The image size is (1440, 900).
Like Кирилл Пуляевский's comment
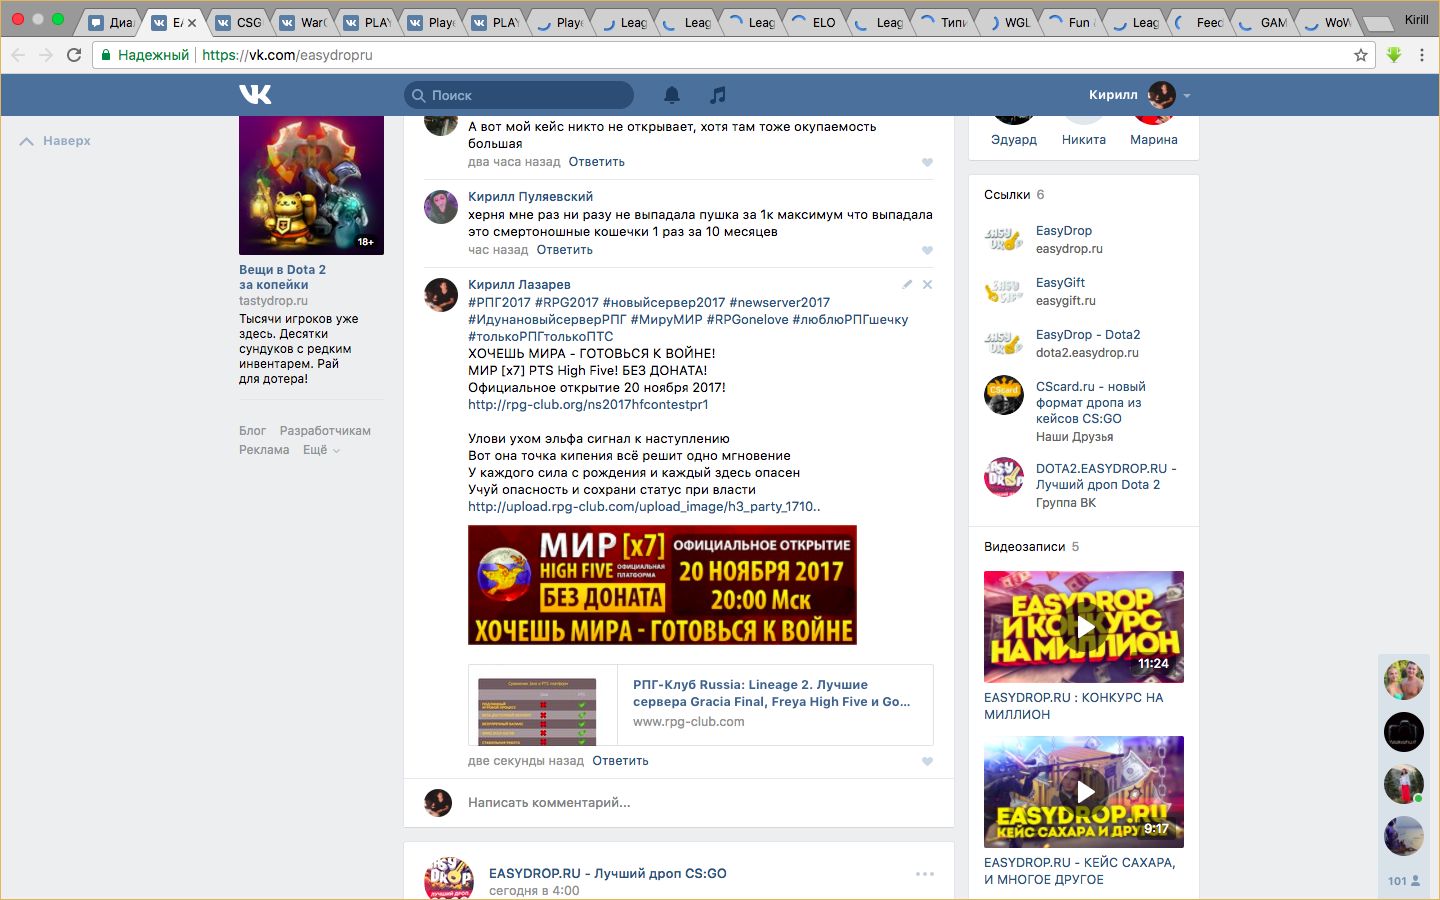tap(927, 250)
